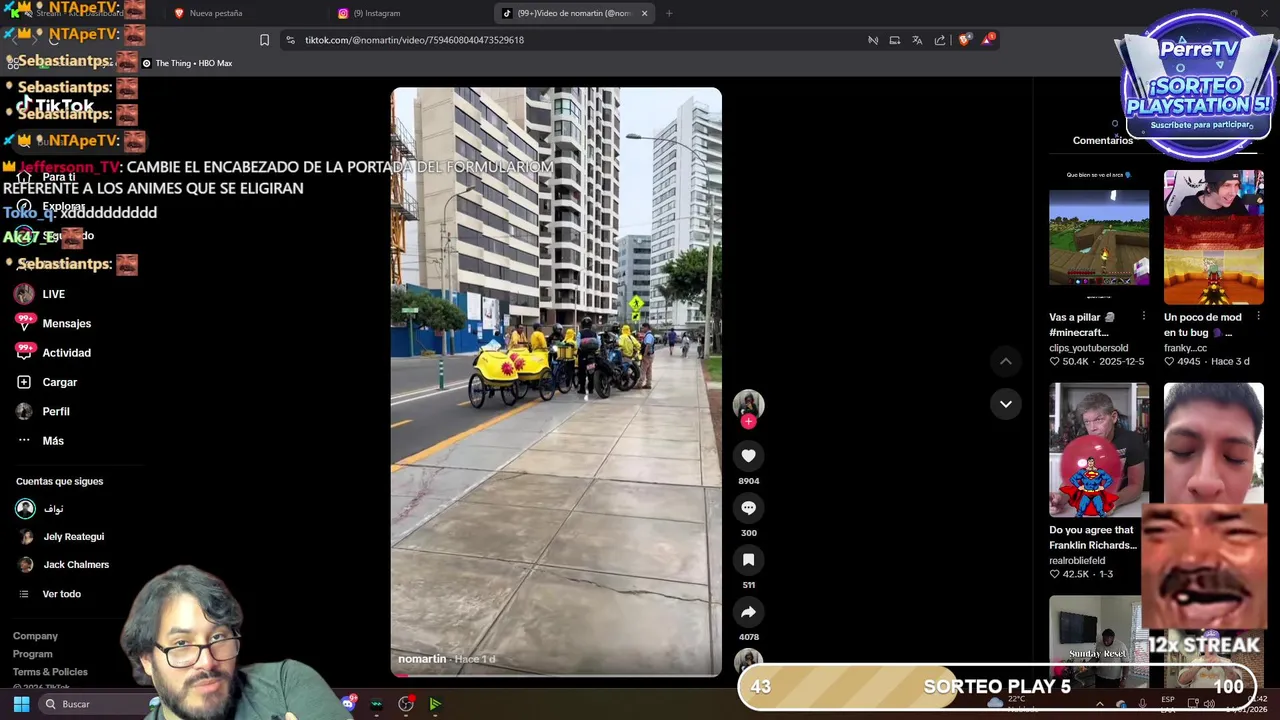1280x720 pixels.
Task: Open Minecraft 'Vas a pillar' video thumbnail
Action: [x=1099, y=237]
